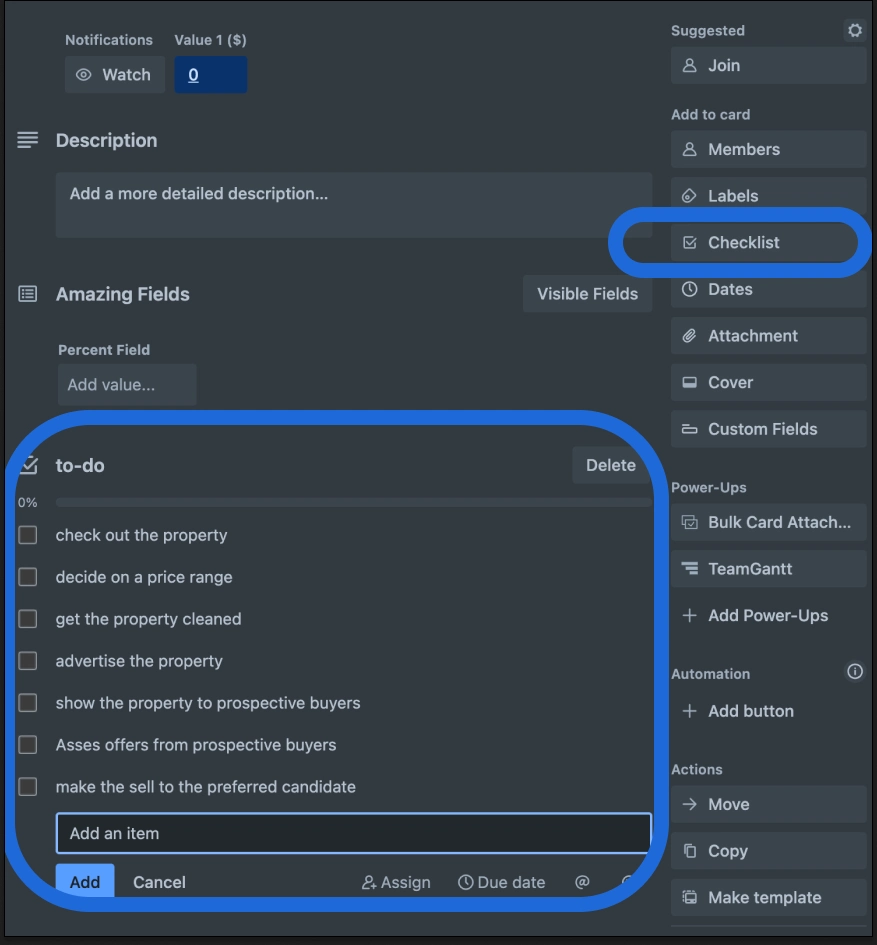Screen dimensions: 877x945
Task: Add a Checklist to the card
Action: 767,242
